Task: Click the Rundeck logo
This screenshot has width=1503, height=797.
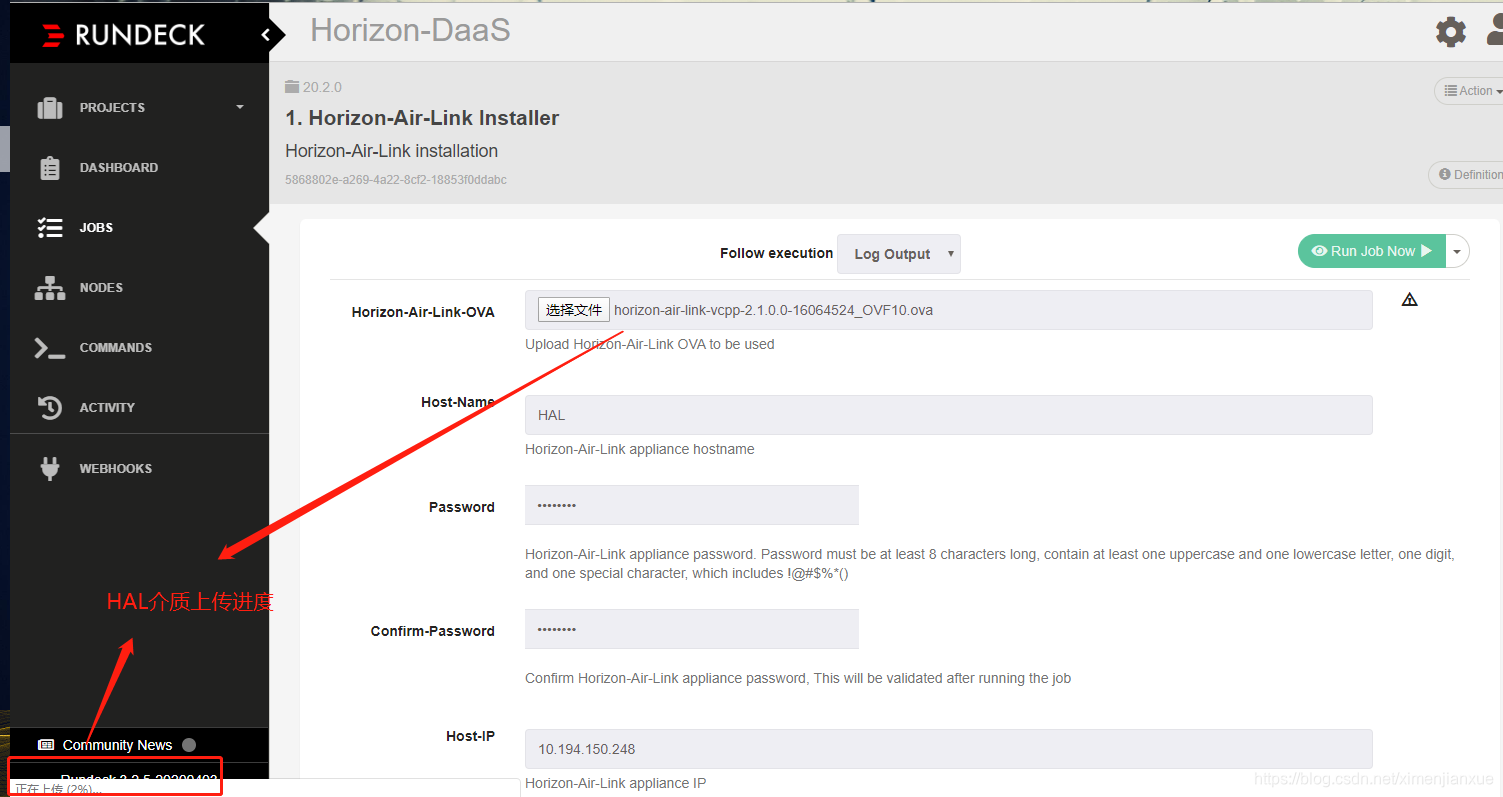Action: tap(123, 35)
